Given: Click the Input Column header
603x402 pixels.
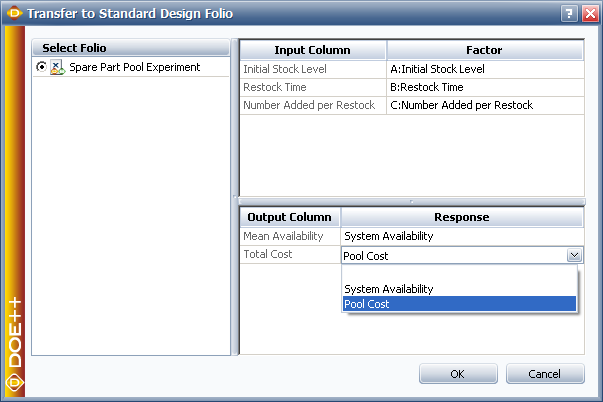Looking at the screenshot, I should [312, 49].
